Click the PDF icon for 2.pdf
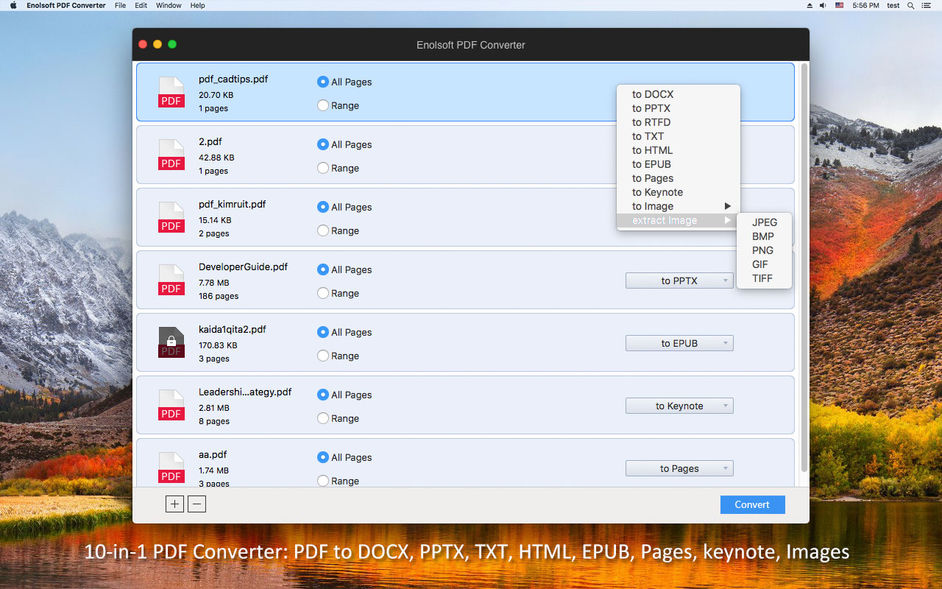942x589 pixels. [x=170, y=155]
